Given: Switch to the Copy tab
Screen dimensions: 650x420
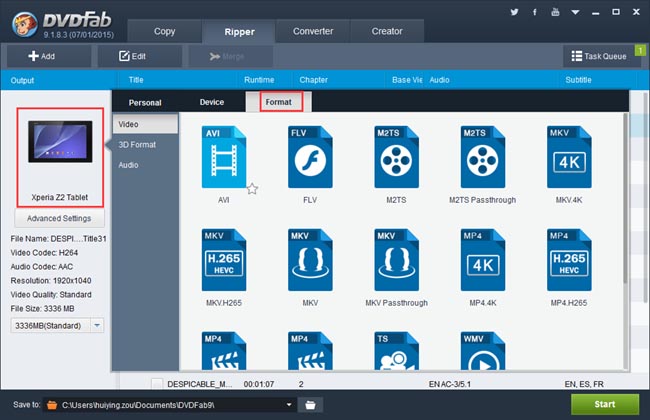Looking at the screenshot, I should tap(165, 31).
